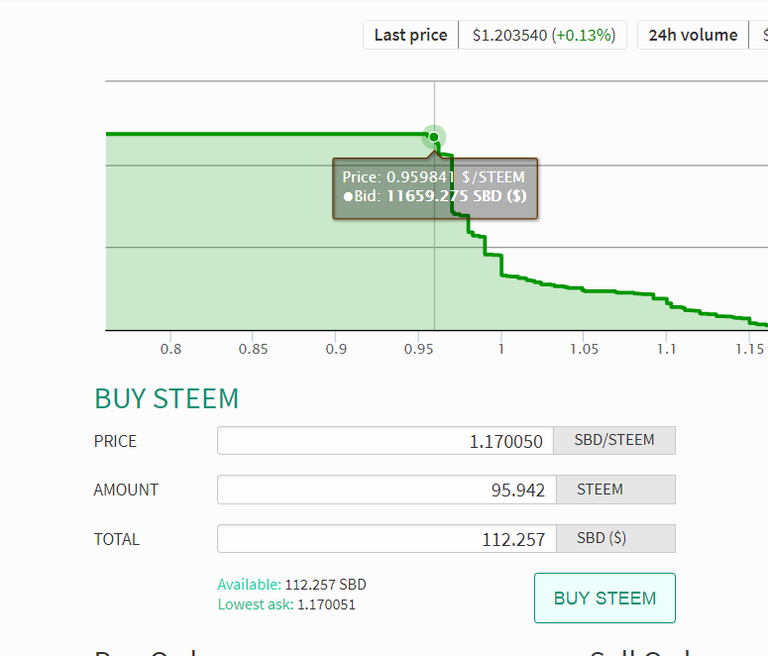Click the 0.9 x-axis tick label
768x656 pixels.
(x=336, y=349)
